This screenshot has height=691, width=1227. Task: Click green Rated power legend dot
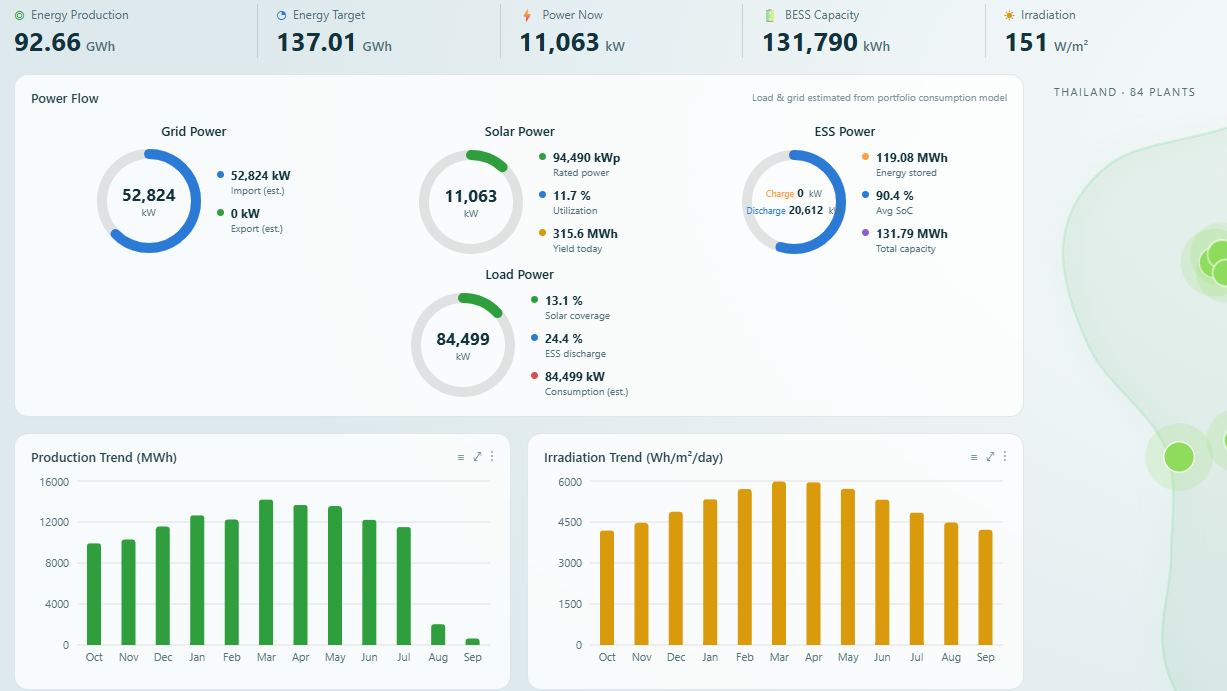click(542, 157)
